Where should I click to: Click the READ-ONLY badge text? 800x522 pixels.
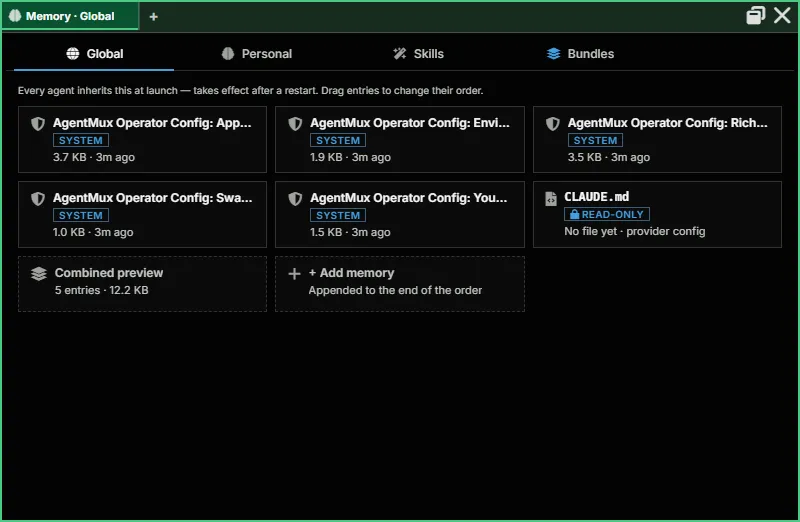coord(612,214)
